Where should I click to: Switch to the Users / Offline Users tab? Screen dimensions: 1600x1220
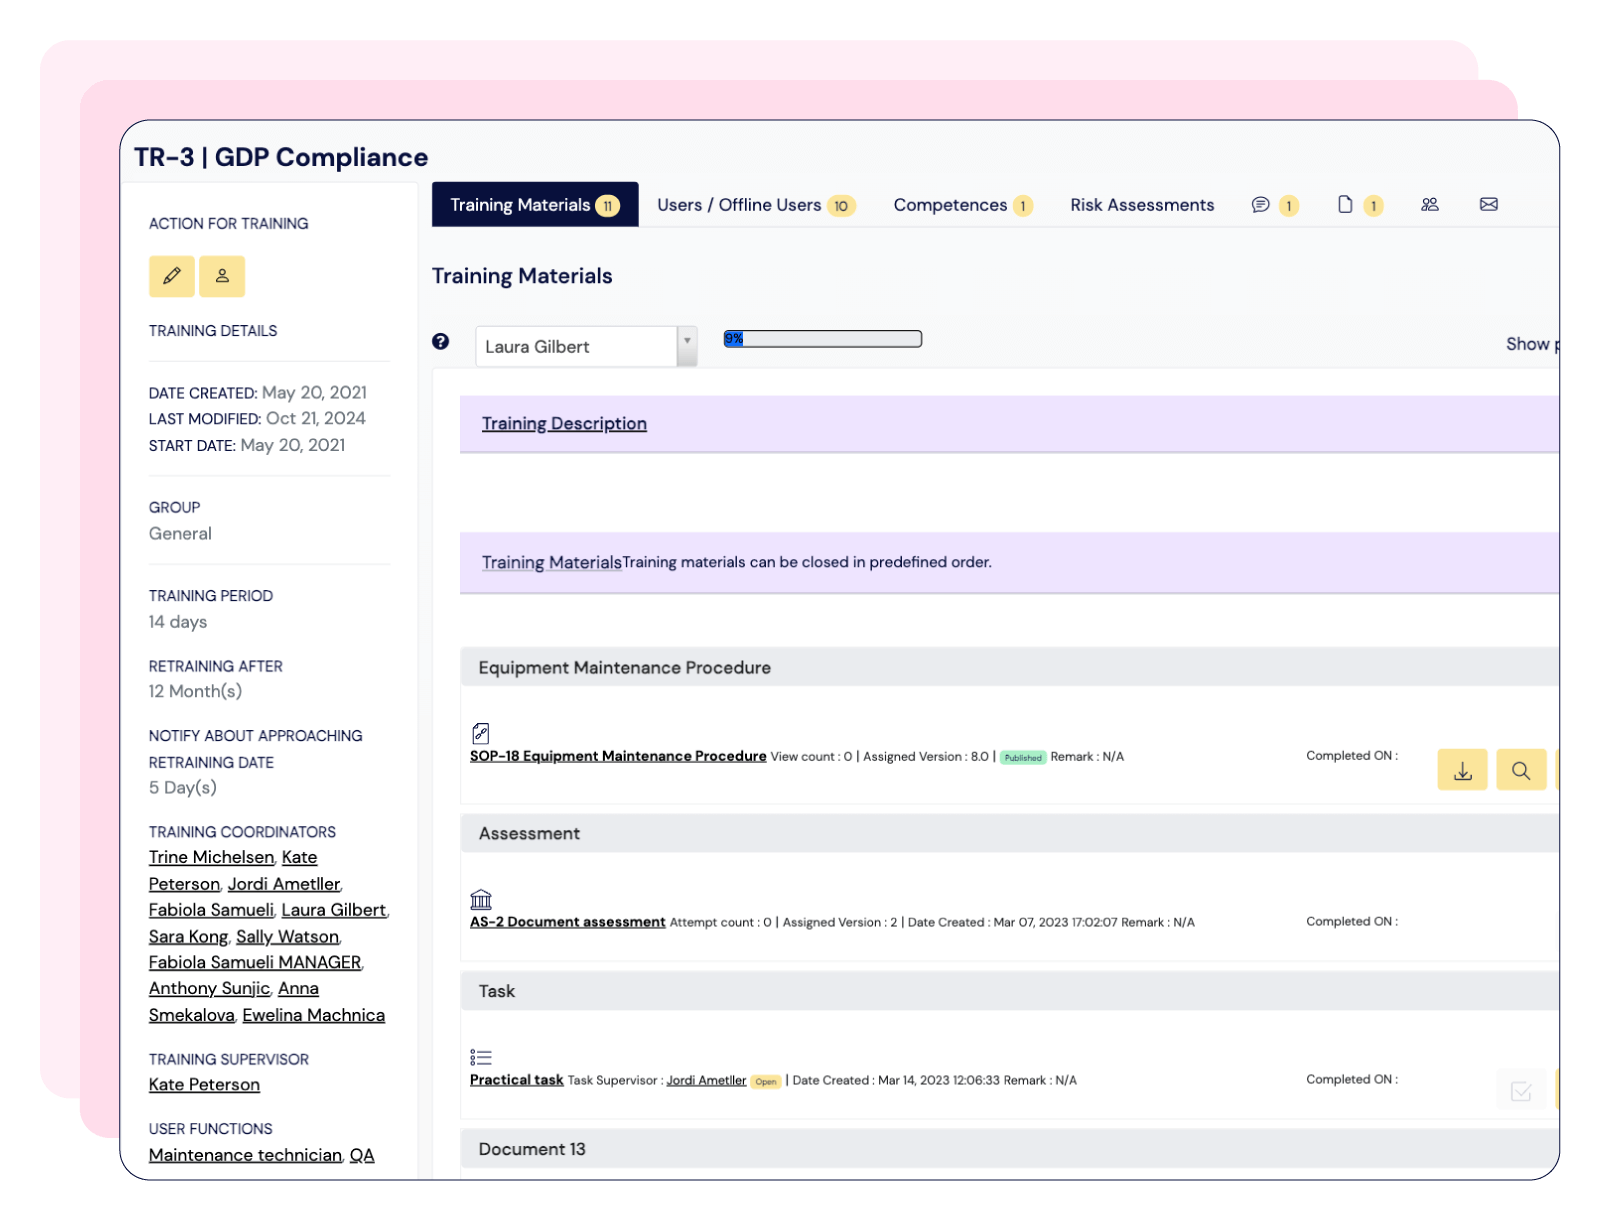pos(755,205)
